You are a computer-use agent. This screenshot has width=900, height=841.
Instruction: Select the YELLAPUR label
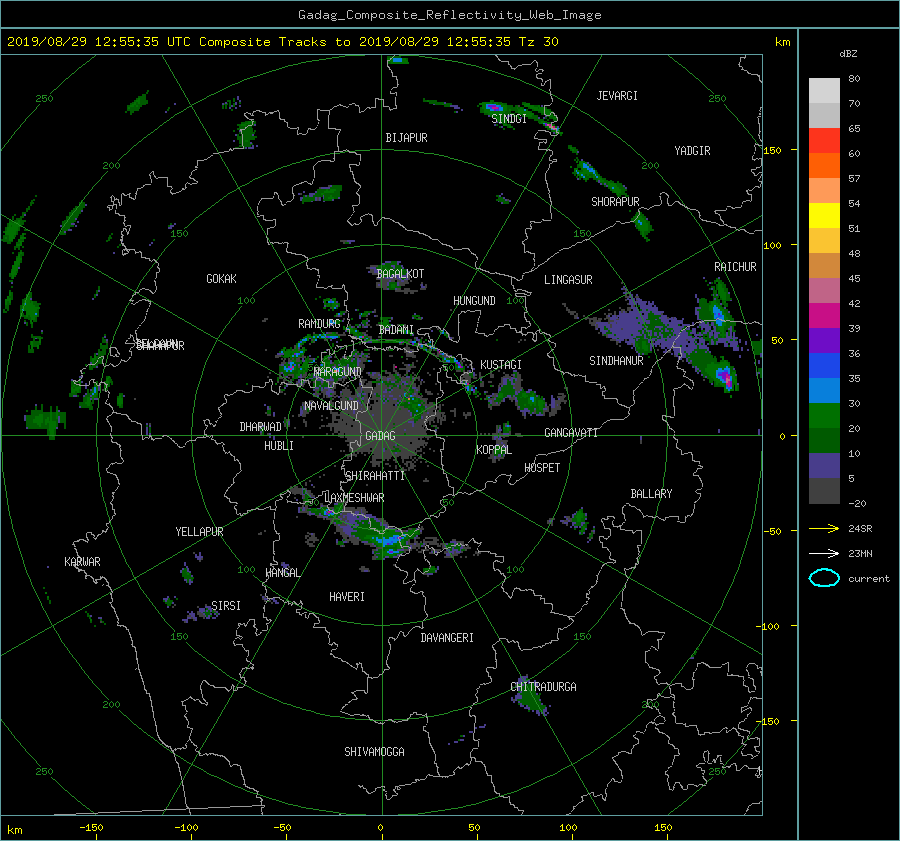(199, 532)
